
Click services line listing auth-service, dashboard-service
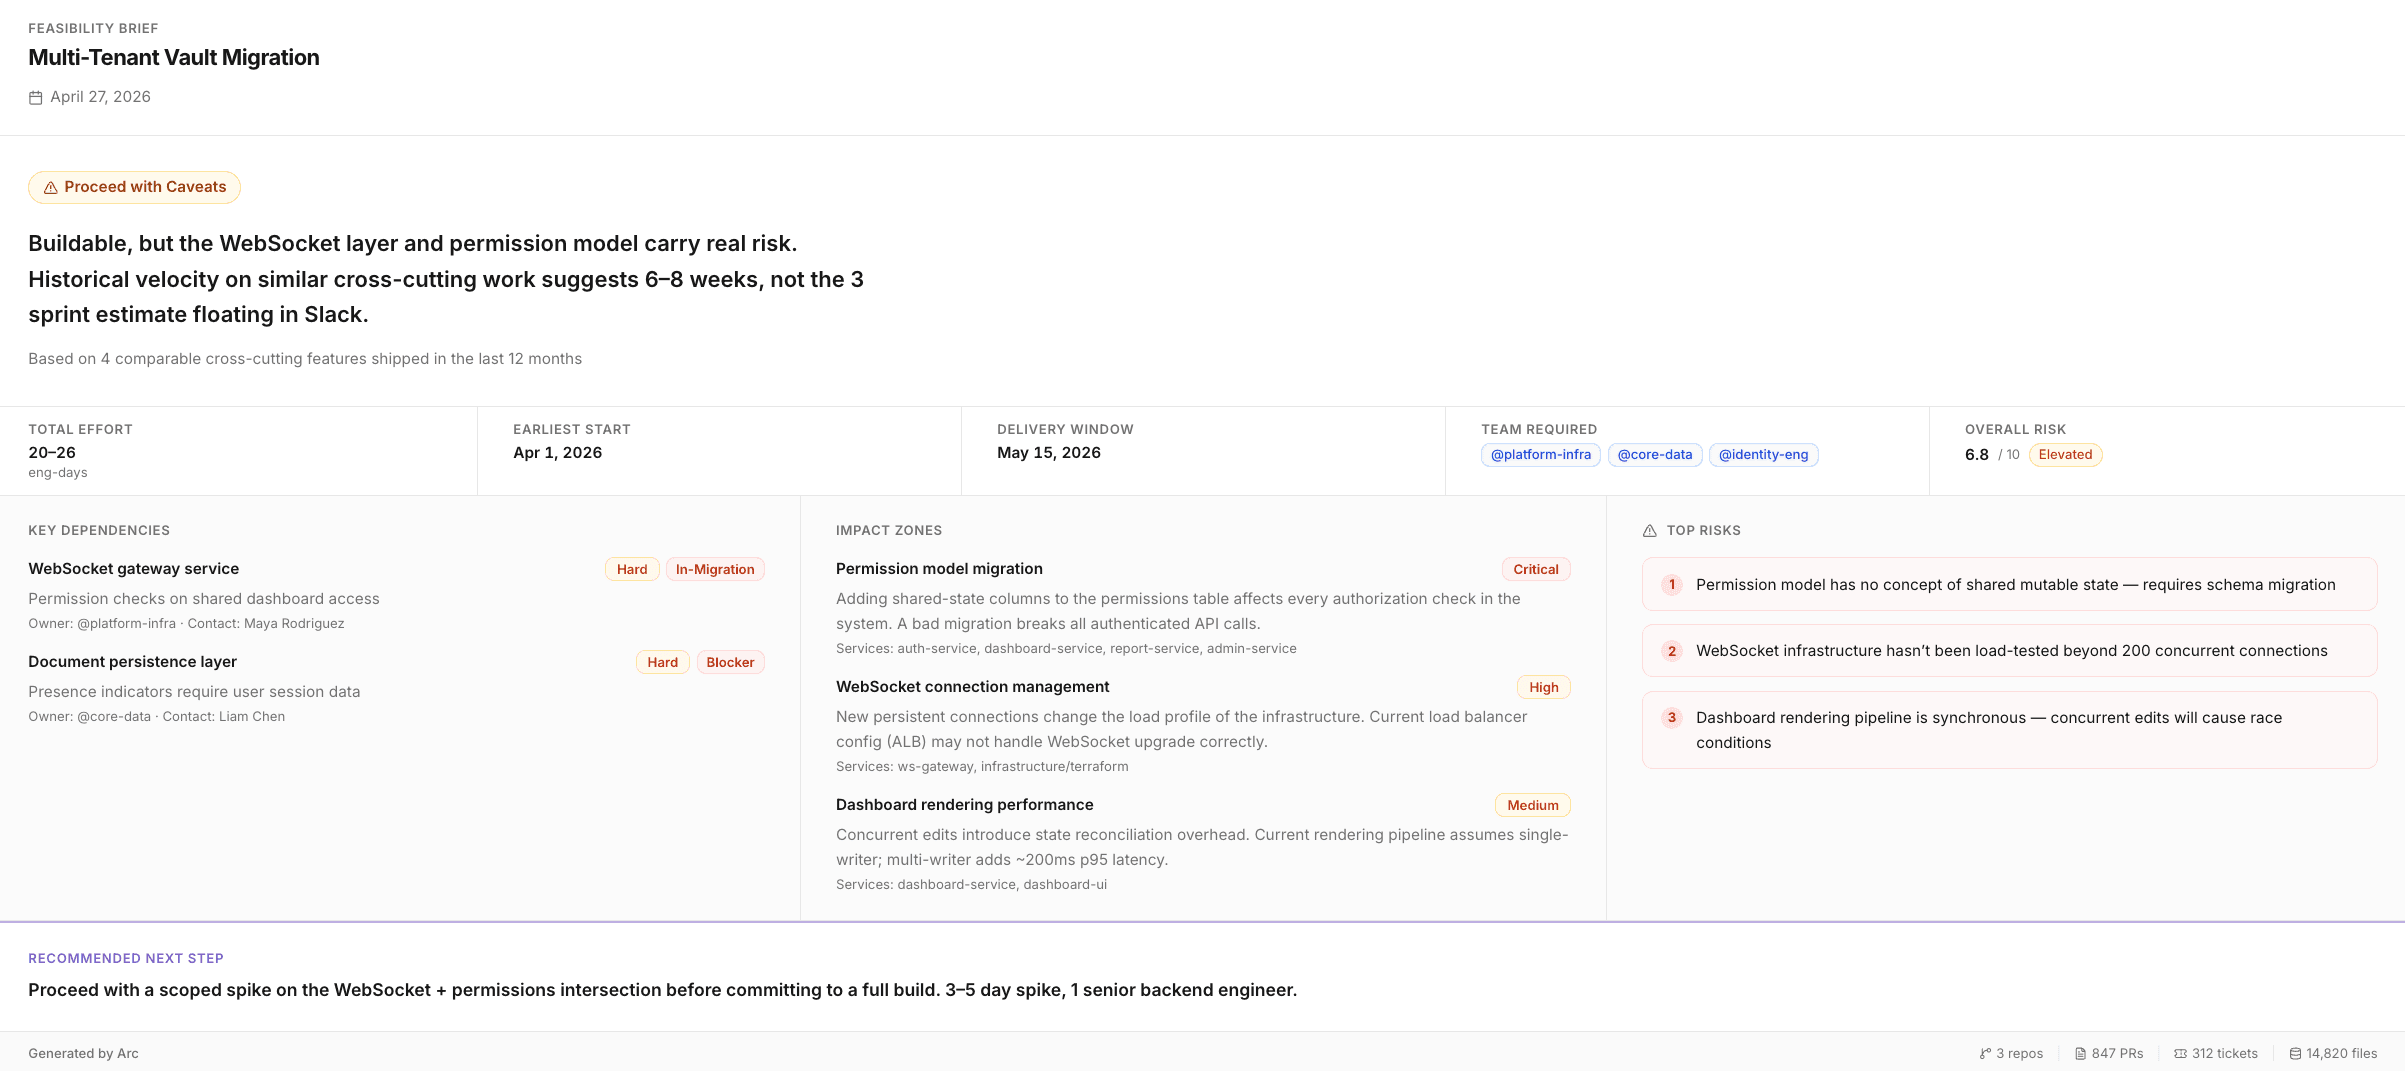point(1066,649)
